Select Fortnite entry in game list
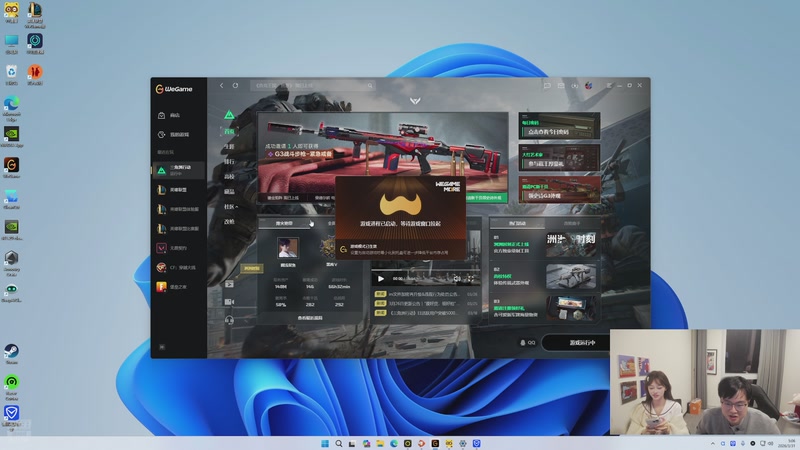This screenshot has width=800, height=450. [179, 287]
